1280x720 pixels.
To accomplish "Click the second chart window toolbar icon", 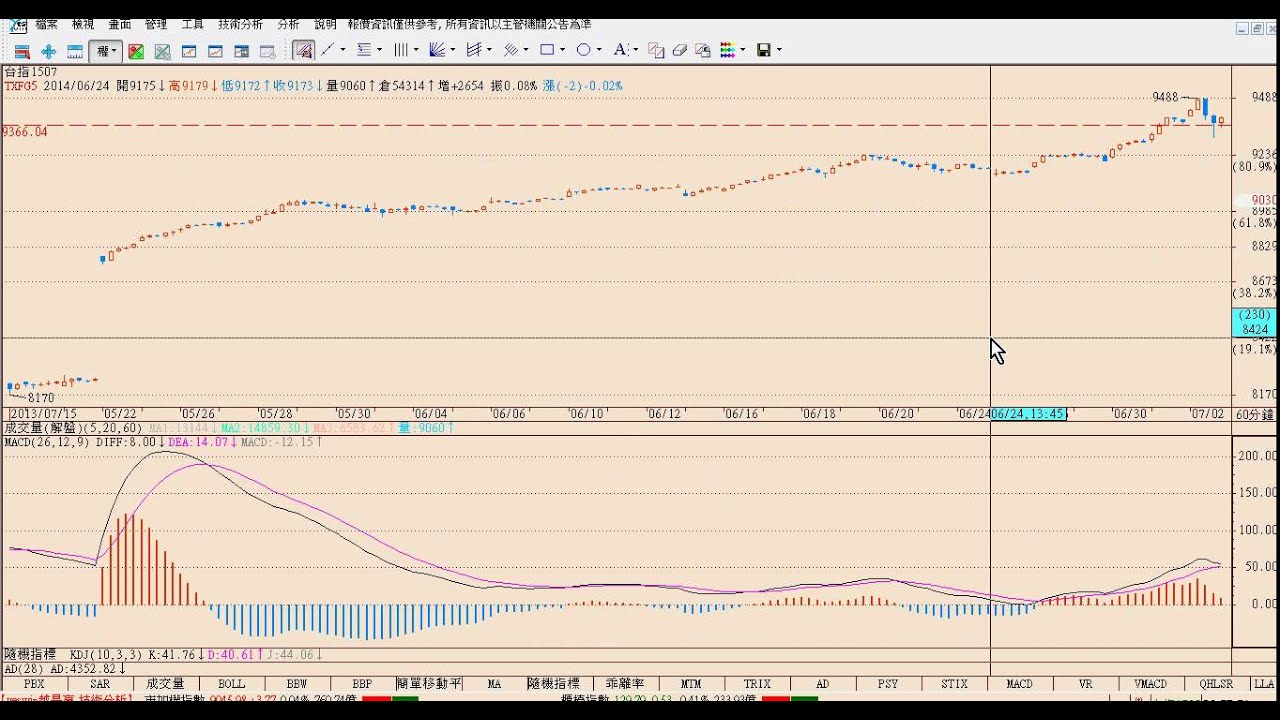I will tap(215, 51).
